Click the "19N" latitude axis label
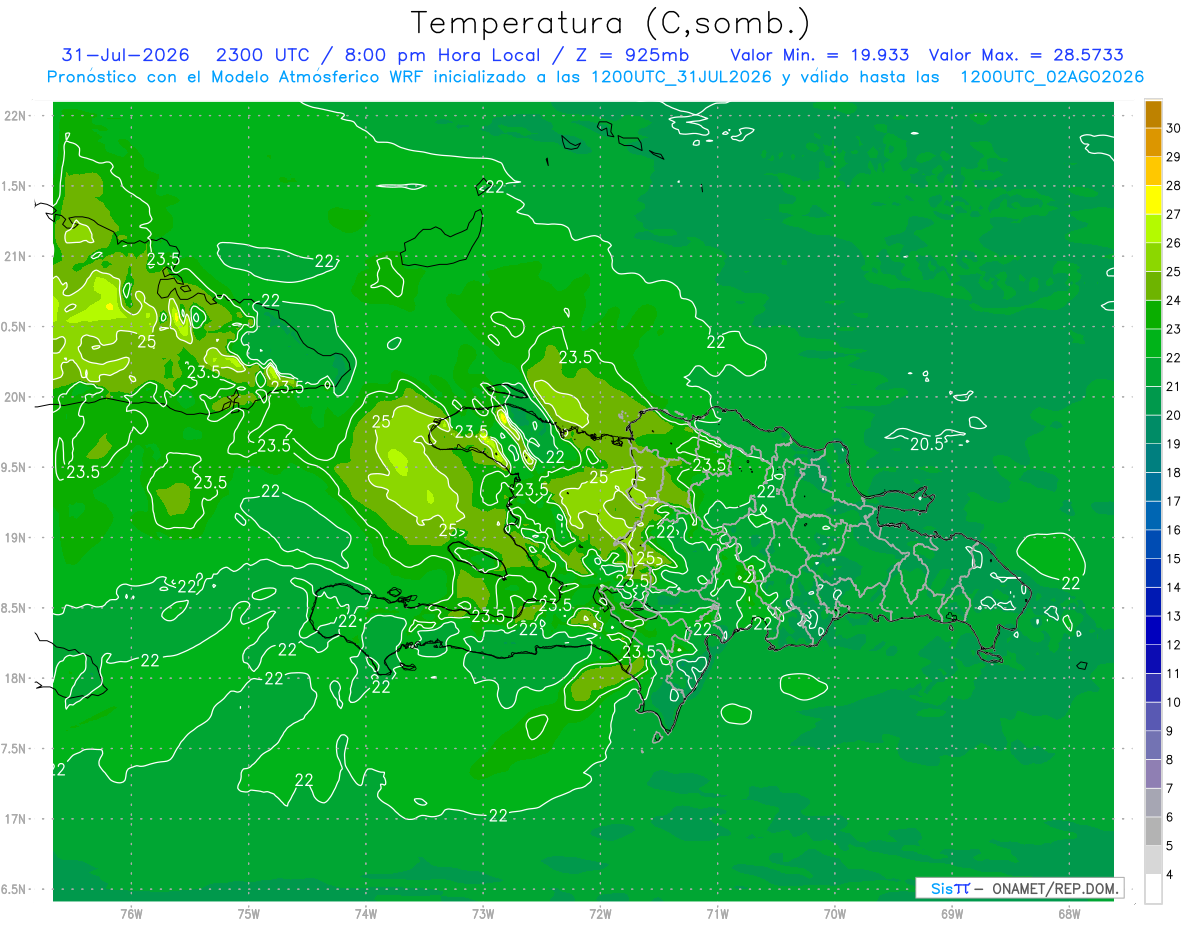The height and width of the screenshot is (927, 1200). click(x=17, y=537)
